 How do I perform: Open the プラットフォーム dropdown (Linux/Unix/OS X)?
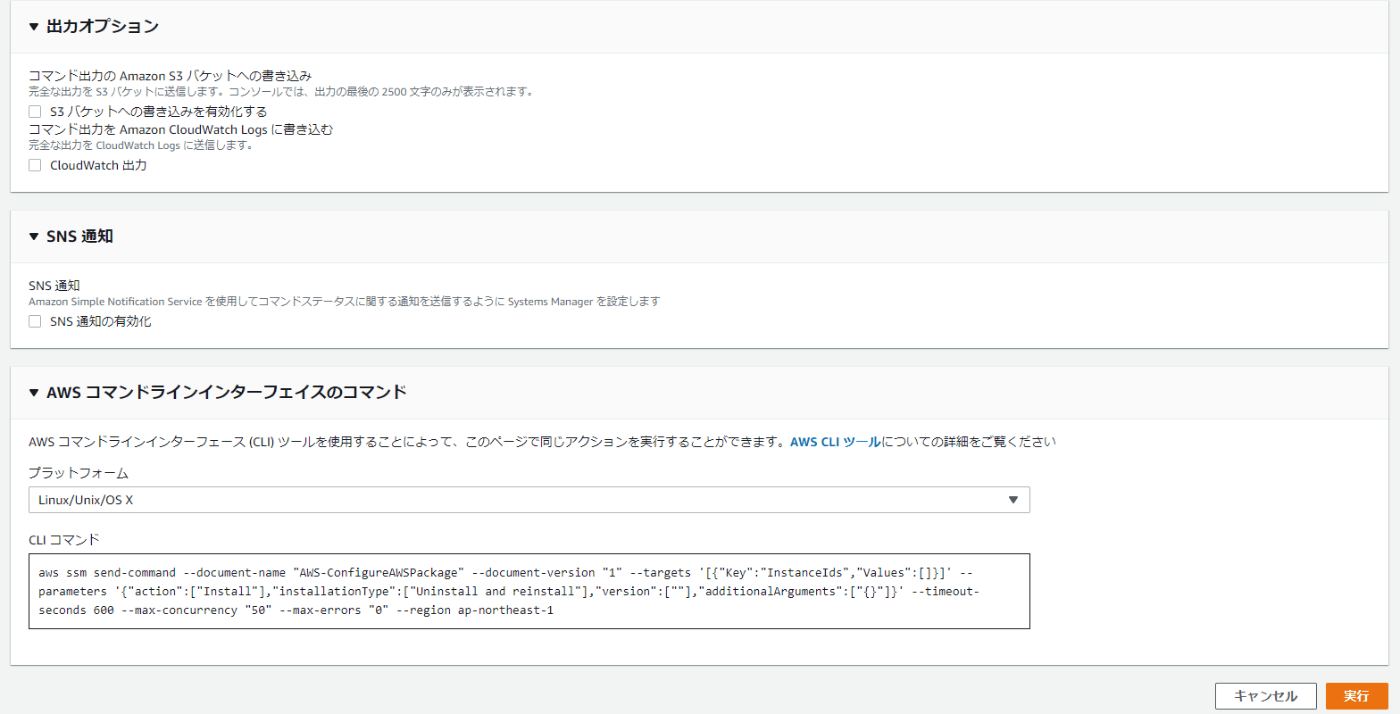coord(529,500)
